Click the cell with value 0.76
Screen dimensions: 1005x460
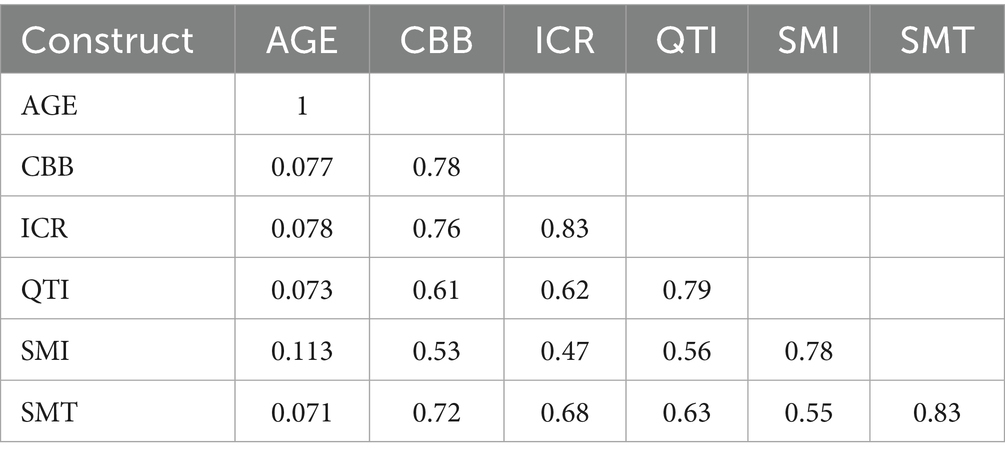click(x=436, y=229)
